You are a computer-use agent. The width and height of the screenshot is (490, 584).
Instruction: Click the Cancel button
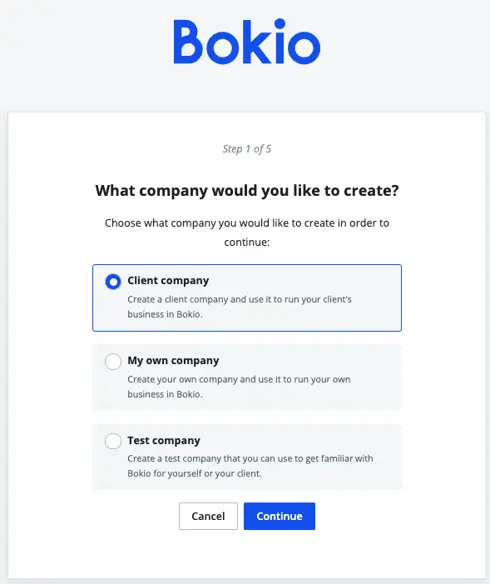tap(208, 516)
